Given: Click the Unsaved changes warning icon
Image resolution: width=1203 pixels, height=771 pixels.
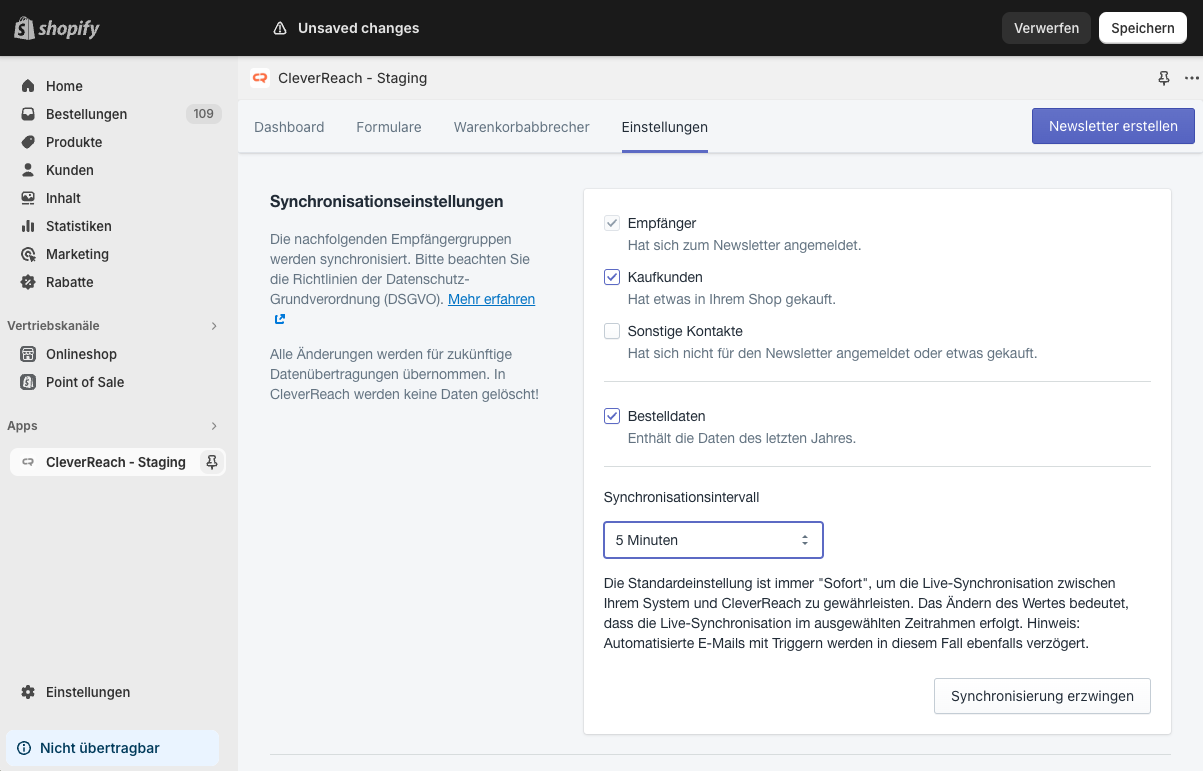Looking at the screenshot, I should (280, 28).
